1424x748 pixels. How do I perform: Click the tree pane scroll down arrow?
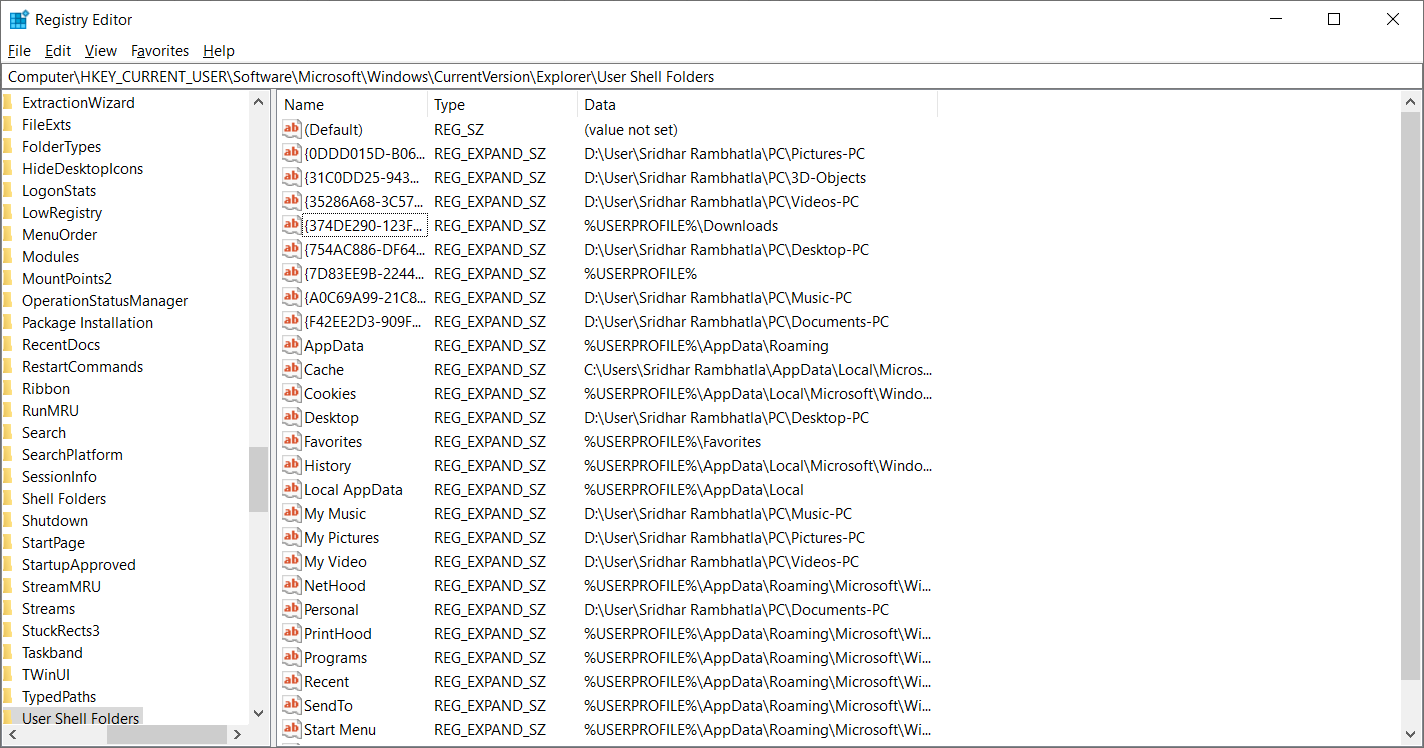click(x=259, y=713)
